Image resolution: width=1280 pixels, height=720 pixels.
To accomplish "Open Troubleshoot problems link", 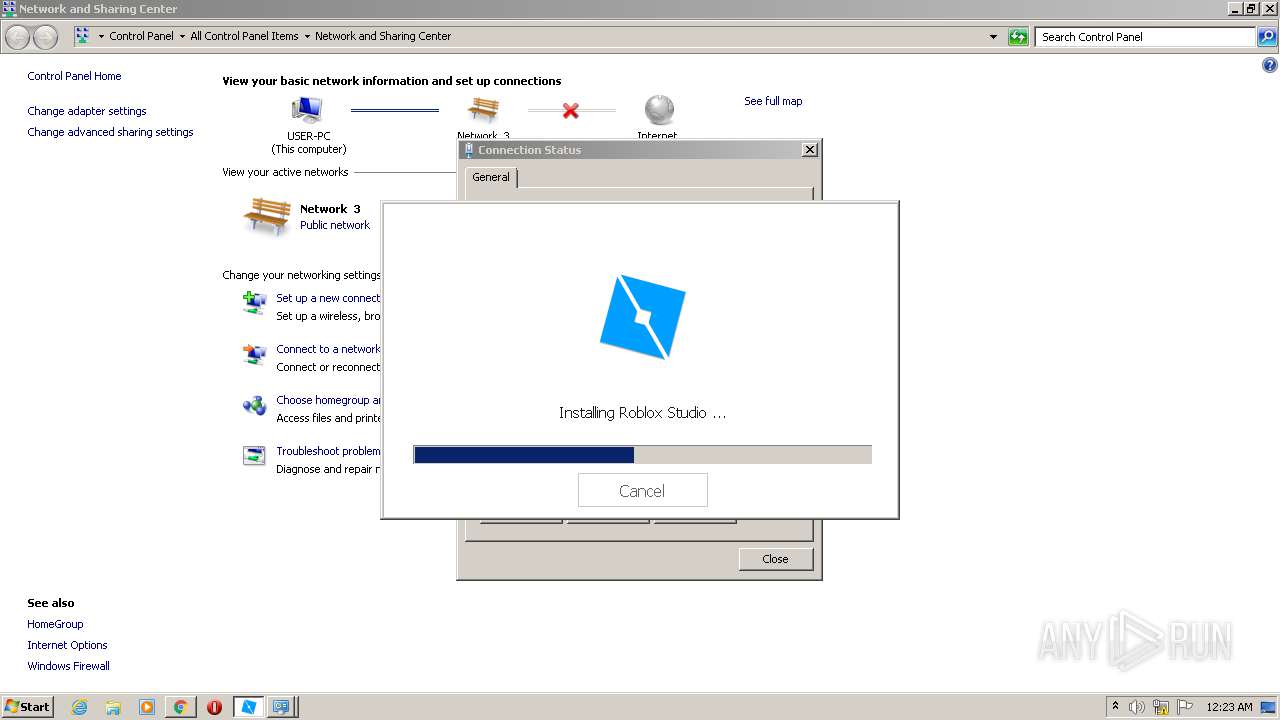I will [x=328, y=451].
